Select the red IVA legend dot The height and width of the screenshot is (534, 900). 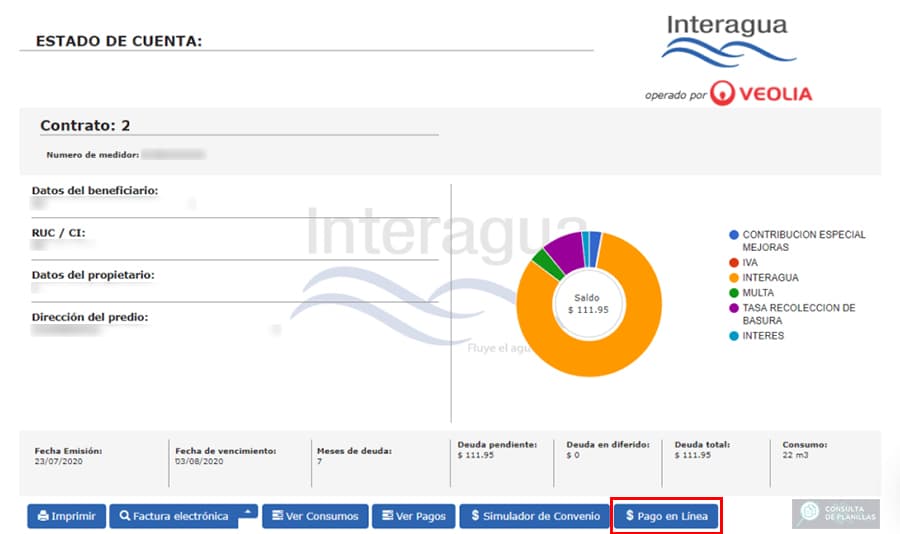(734, 262)
